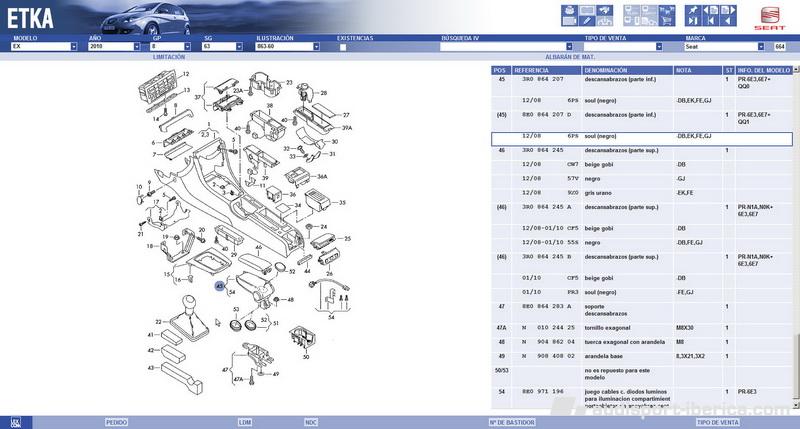
Task: Open the Modelo dropdown
Action: (74, 47)
